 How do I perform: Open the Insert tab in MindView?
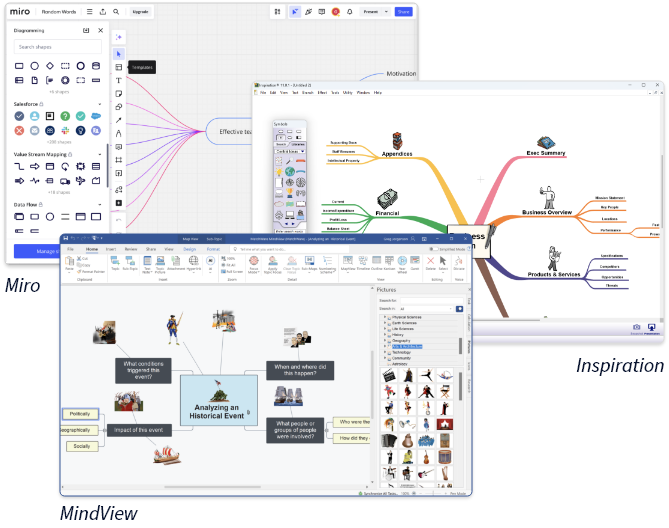click(111, 249)
